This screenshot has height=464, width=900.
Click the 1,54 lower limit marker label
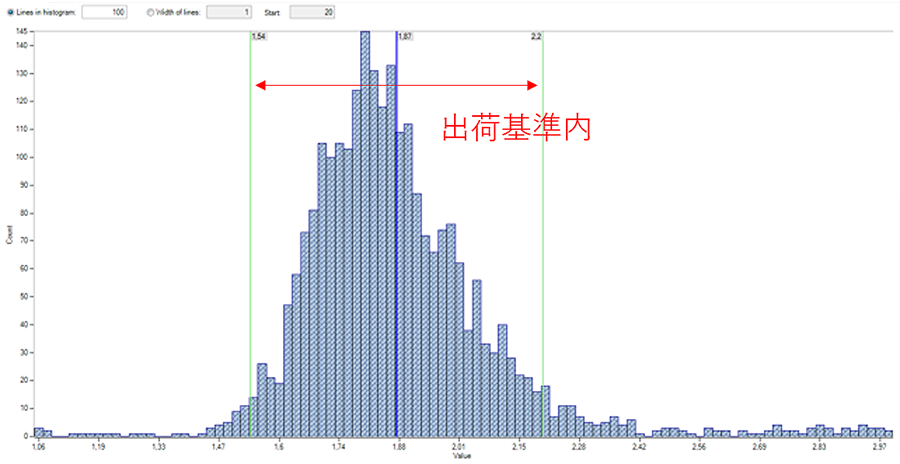click(259, 36)
